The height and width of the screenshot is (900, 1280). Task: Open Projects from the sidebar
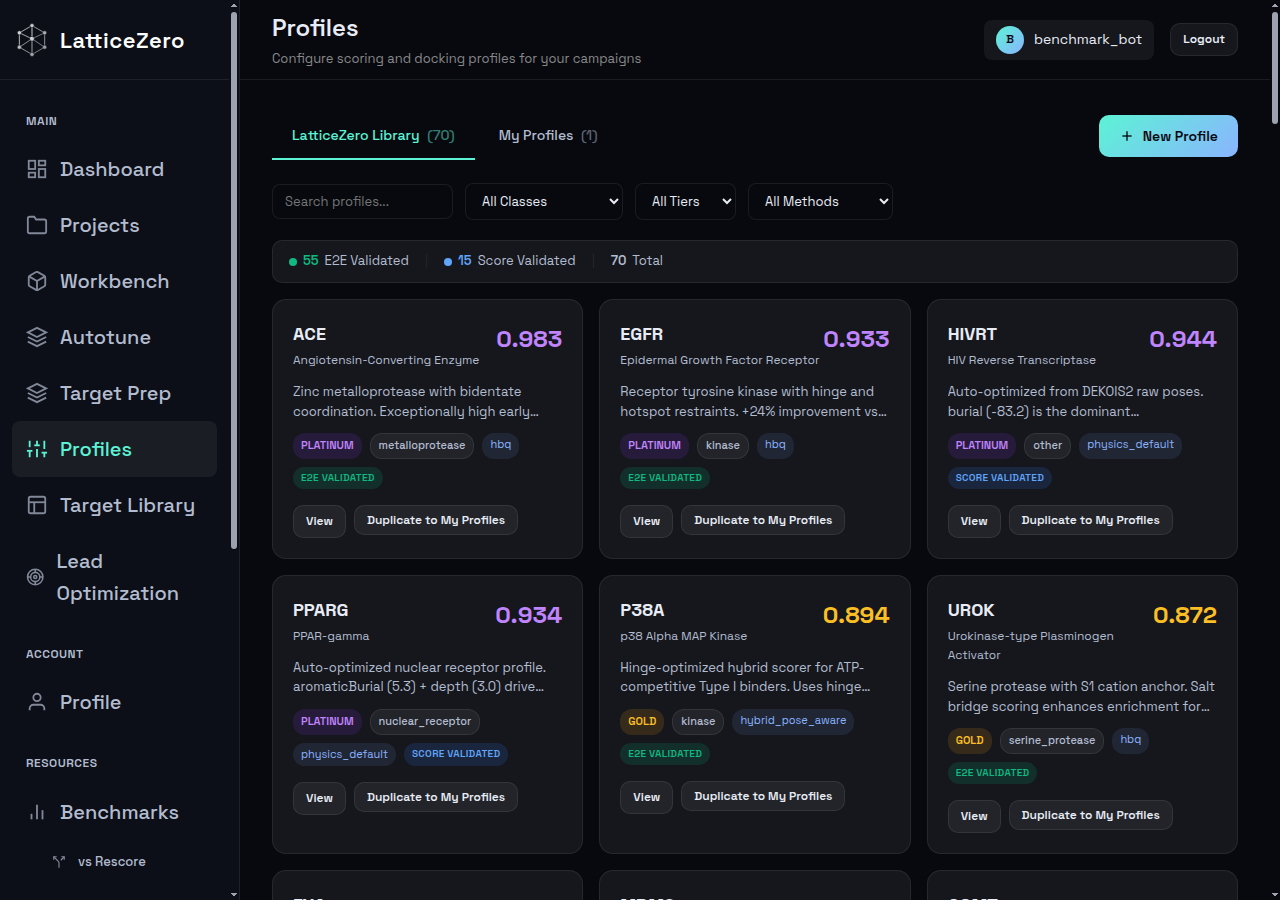pyautogui.click(x=114, y=225)
